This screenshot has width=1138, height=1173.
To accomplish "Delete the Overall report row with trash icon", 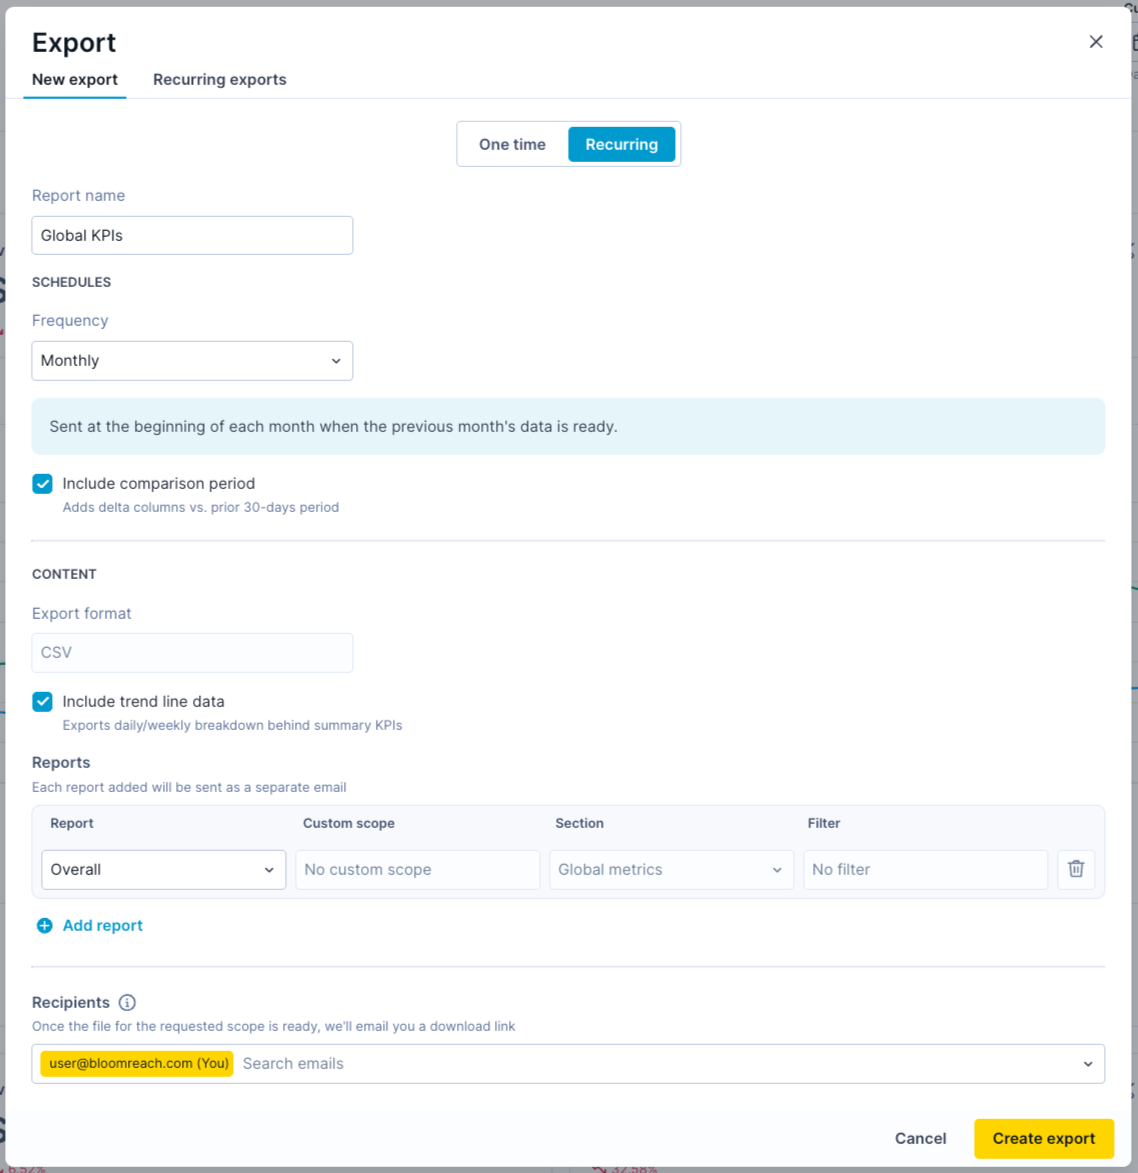I will [x=1076, y=869].
